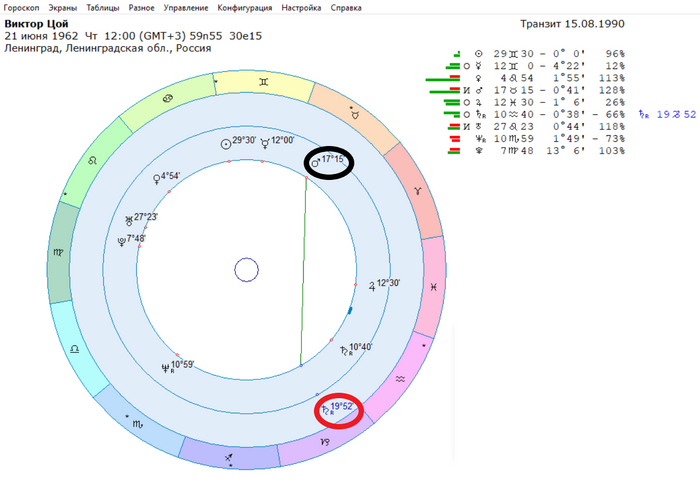700x486 pixels.
Task: Click the Pluto glyph in the planets table
Action: [x=479, y=151]
